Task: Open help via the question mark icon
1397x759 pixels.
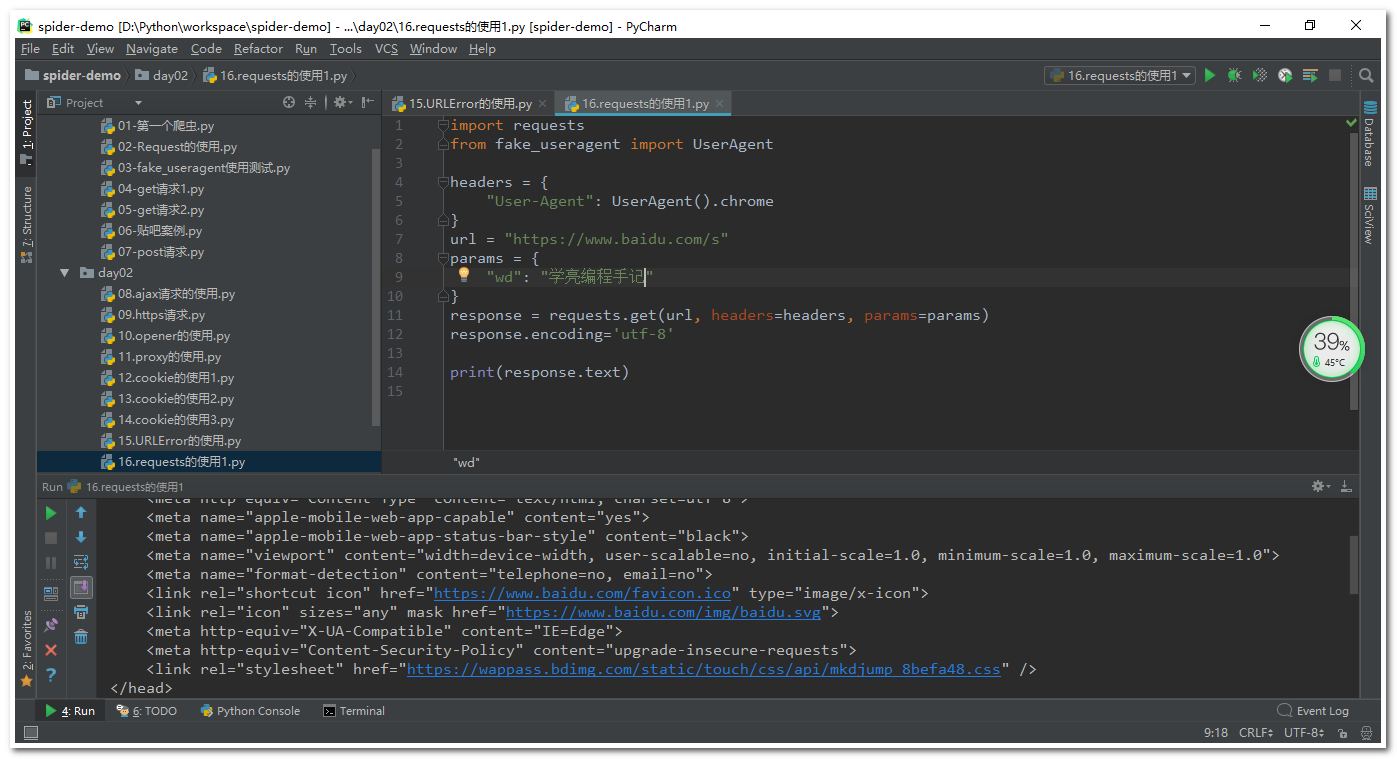Action: [51, 675]
